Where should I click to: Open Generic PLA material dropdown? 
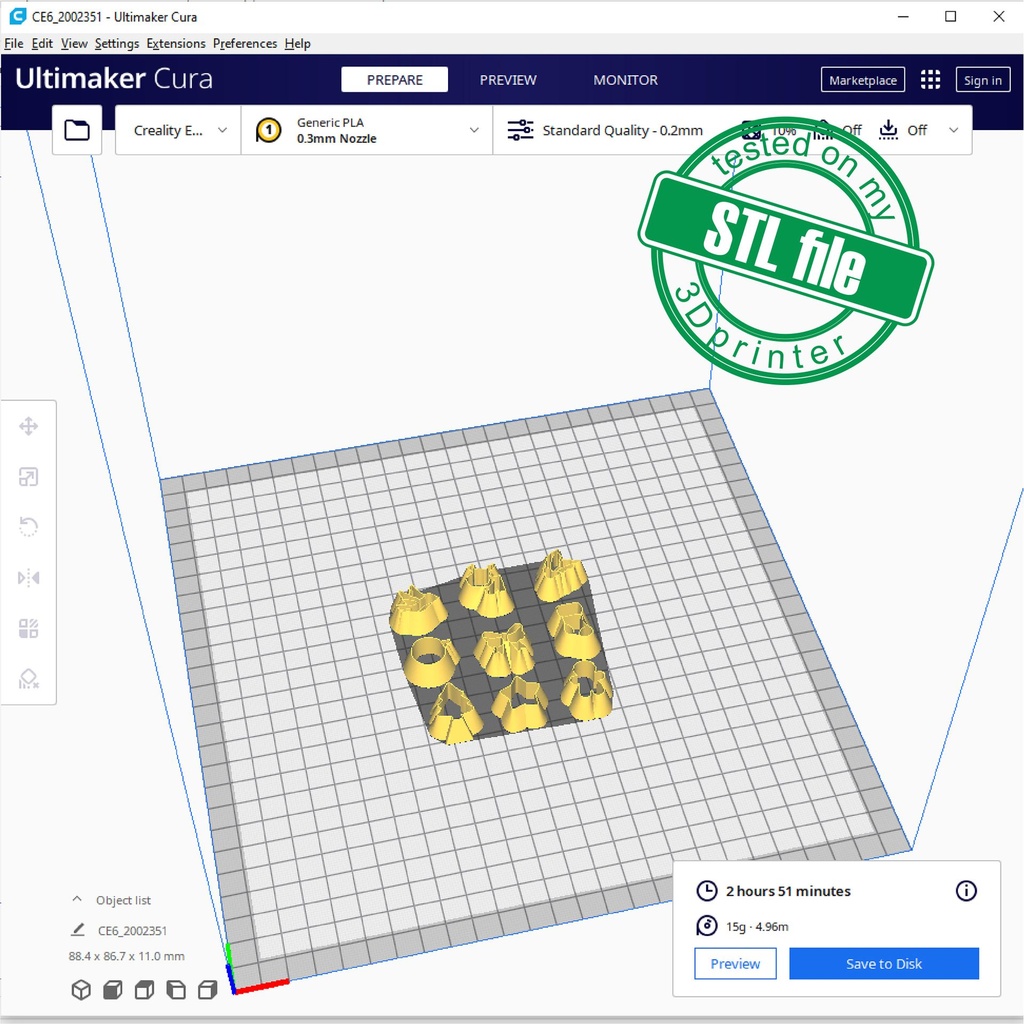tap(367, 130)
